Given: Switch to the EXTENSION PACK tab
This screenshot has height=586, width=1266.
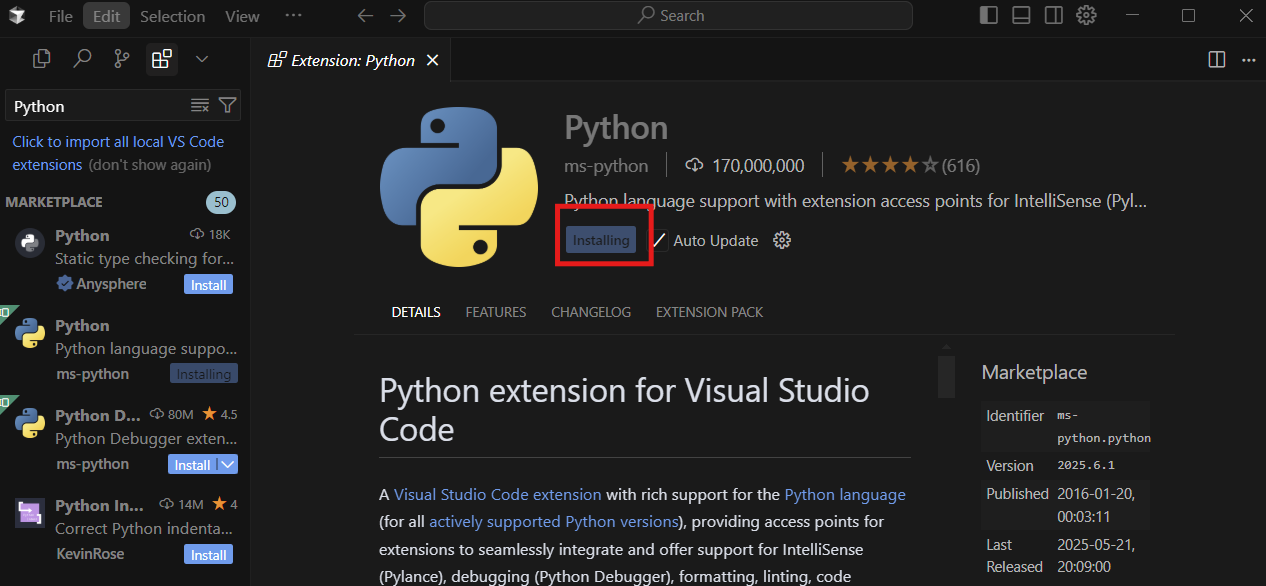Looking at the screenshot, I should (x=709, y=312).
